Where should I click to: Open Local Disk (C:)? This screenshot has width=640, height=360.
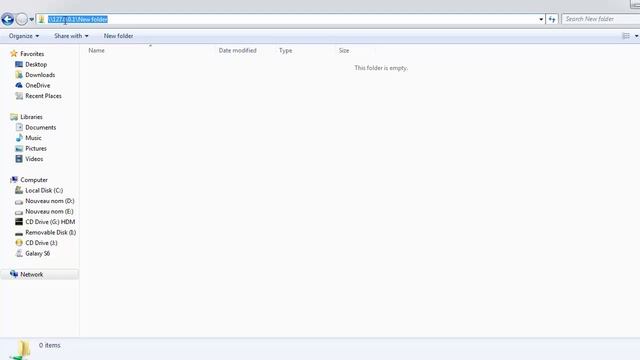tap(44, 191)
